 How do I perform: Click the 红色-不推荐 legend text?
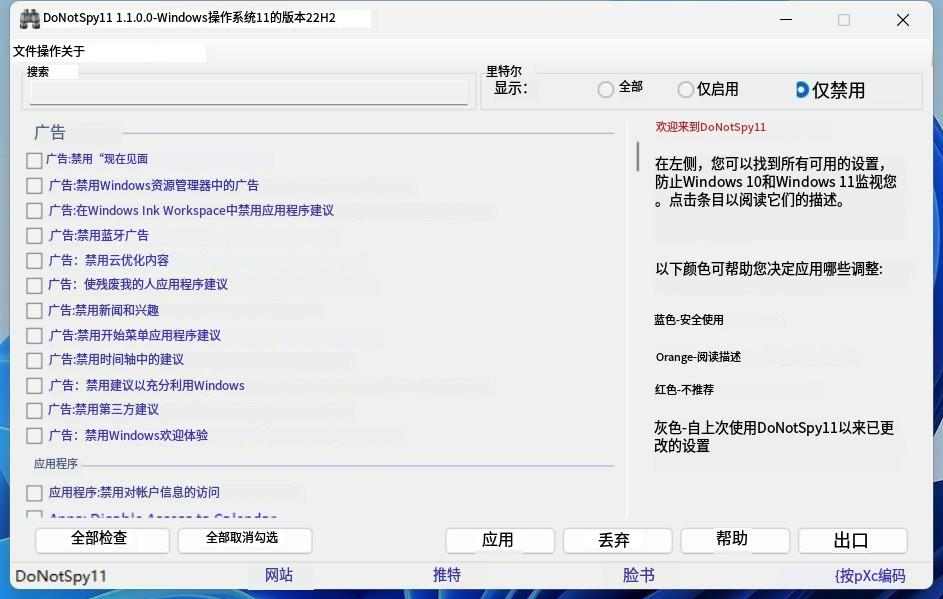pyautogui.click(x=684, y=390)
